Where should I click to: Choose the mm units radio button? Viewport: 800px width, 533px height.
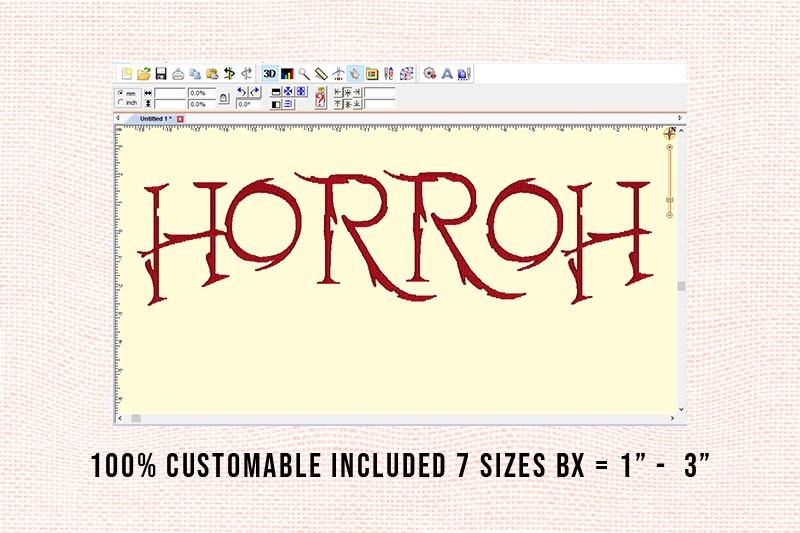tap(121, 92)
